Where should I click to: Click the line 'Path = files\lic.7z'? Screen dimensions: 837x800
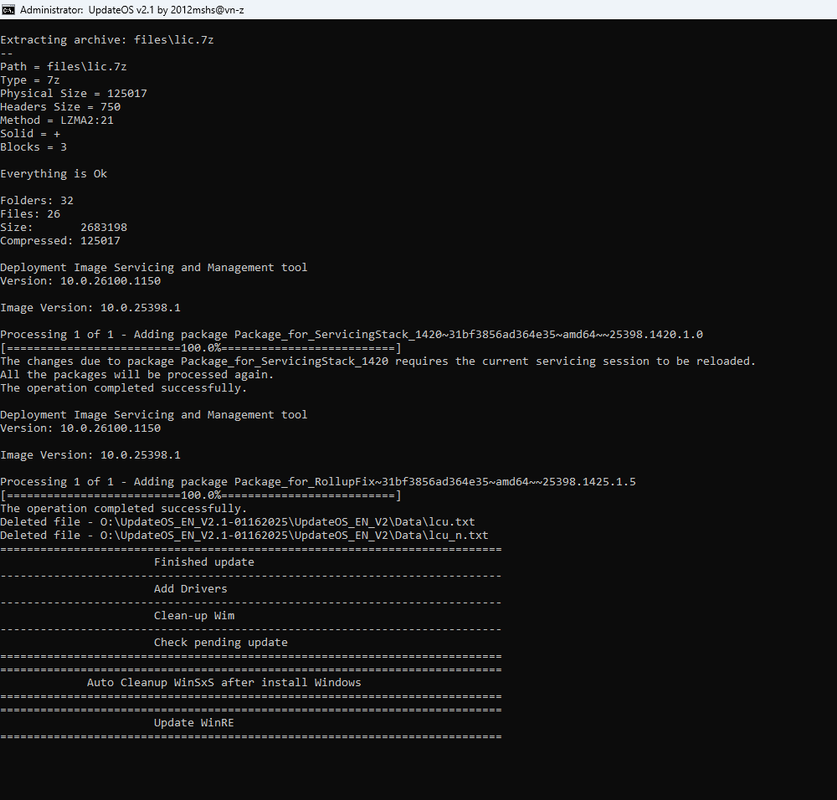click(64, 67)
